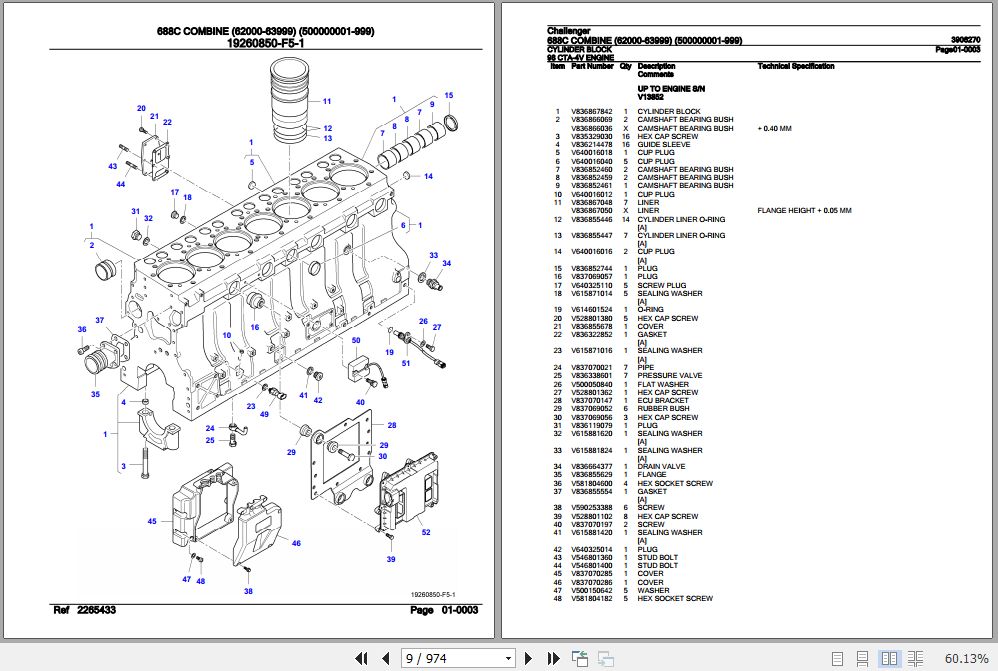This screenshot has height=671, width=998.
Task: Go to the previous page arrow
Action: pos(386,658)
